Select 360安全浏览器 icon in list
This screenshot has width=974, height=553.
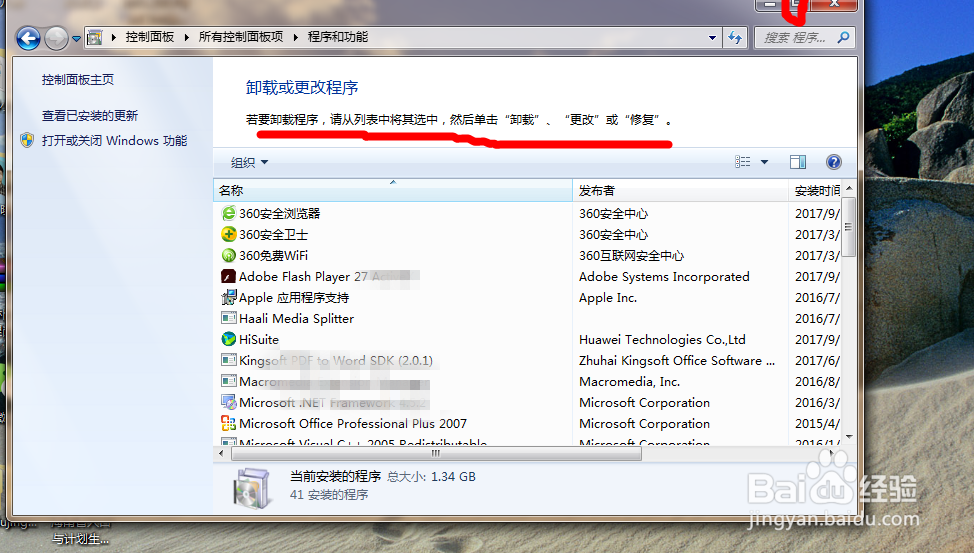pyautogui.click(x=229, y=213)
